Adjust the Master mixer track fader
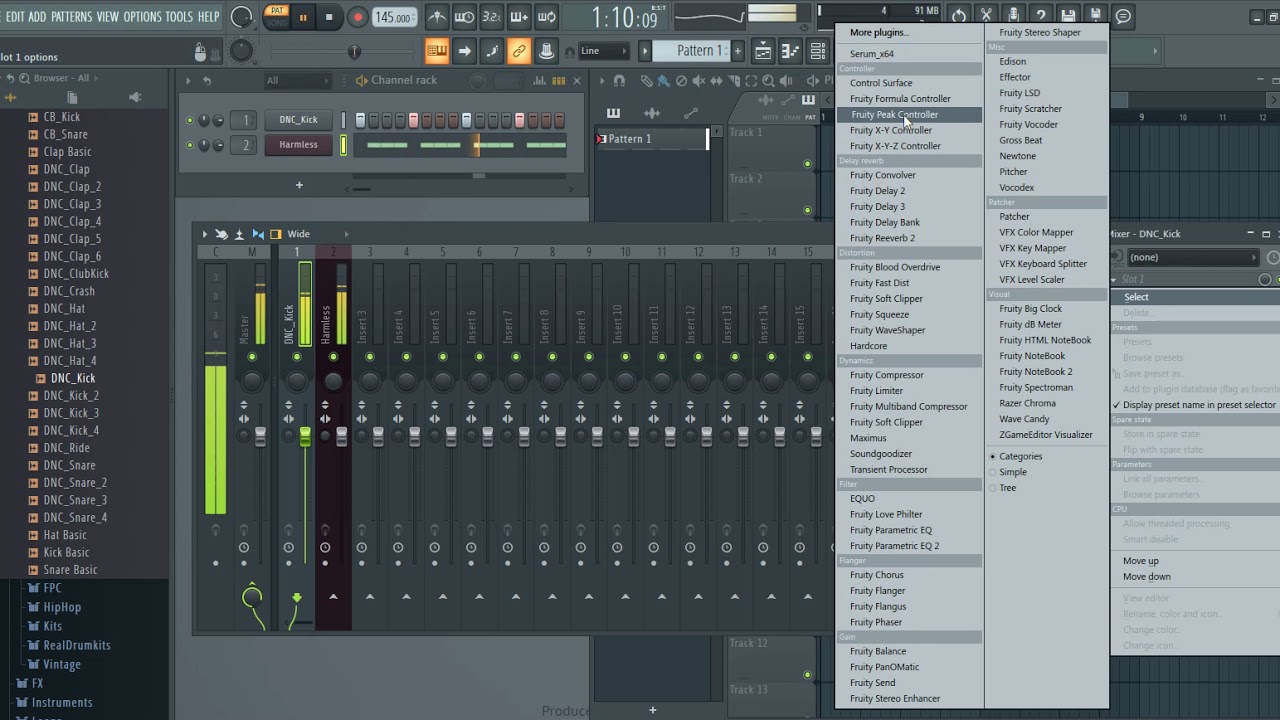This screenshot has height=720, width=1280. [261, 437]
